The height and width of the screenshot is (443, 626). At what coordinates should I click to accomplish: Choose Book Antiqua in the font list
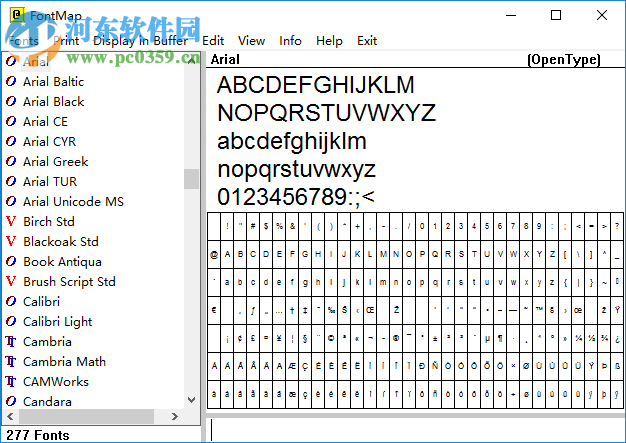[62, 261]
